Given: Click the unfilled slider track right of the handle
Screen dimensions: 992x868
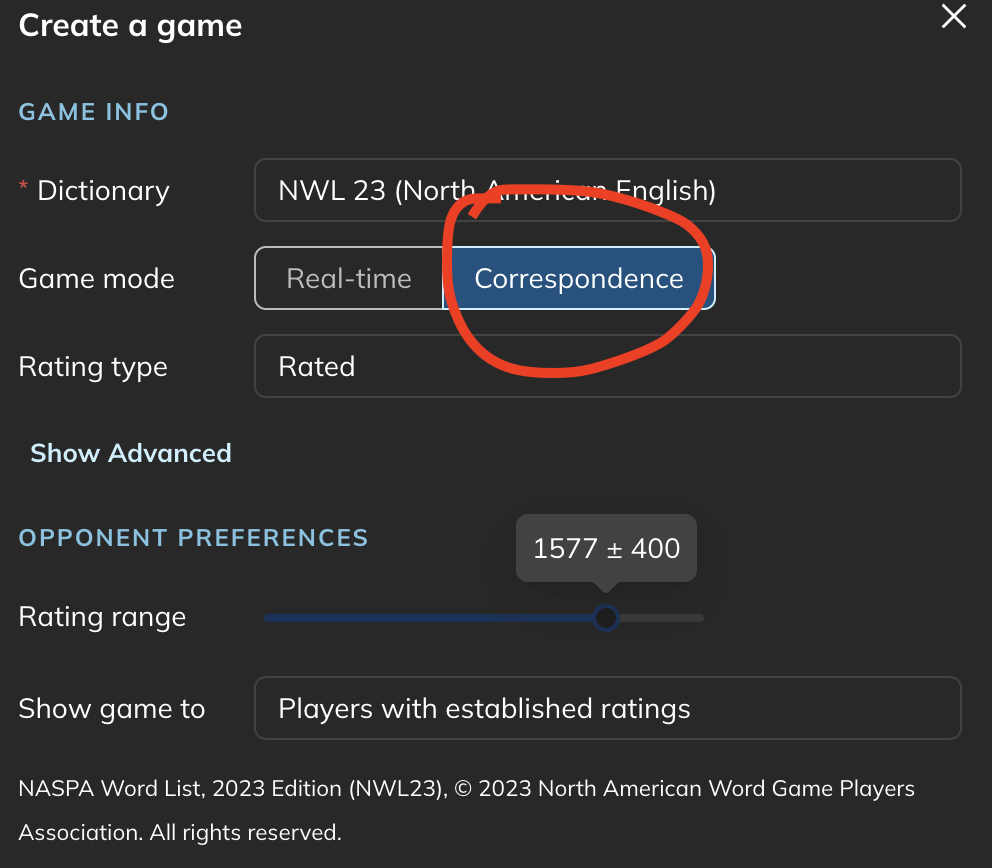Looking at the screenshot, I should click(662, 618).
